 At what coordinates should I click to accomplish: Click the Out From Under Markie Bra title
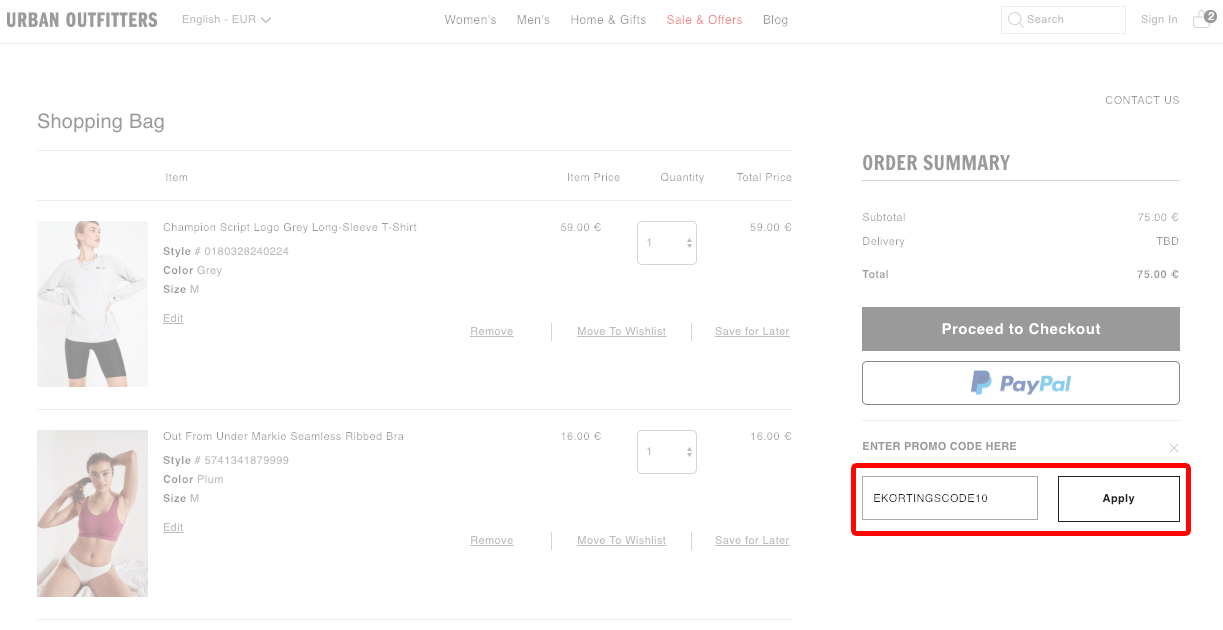point(283,436)
